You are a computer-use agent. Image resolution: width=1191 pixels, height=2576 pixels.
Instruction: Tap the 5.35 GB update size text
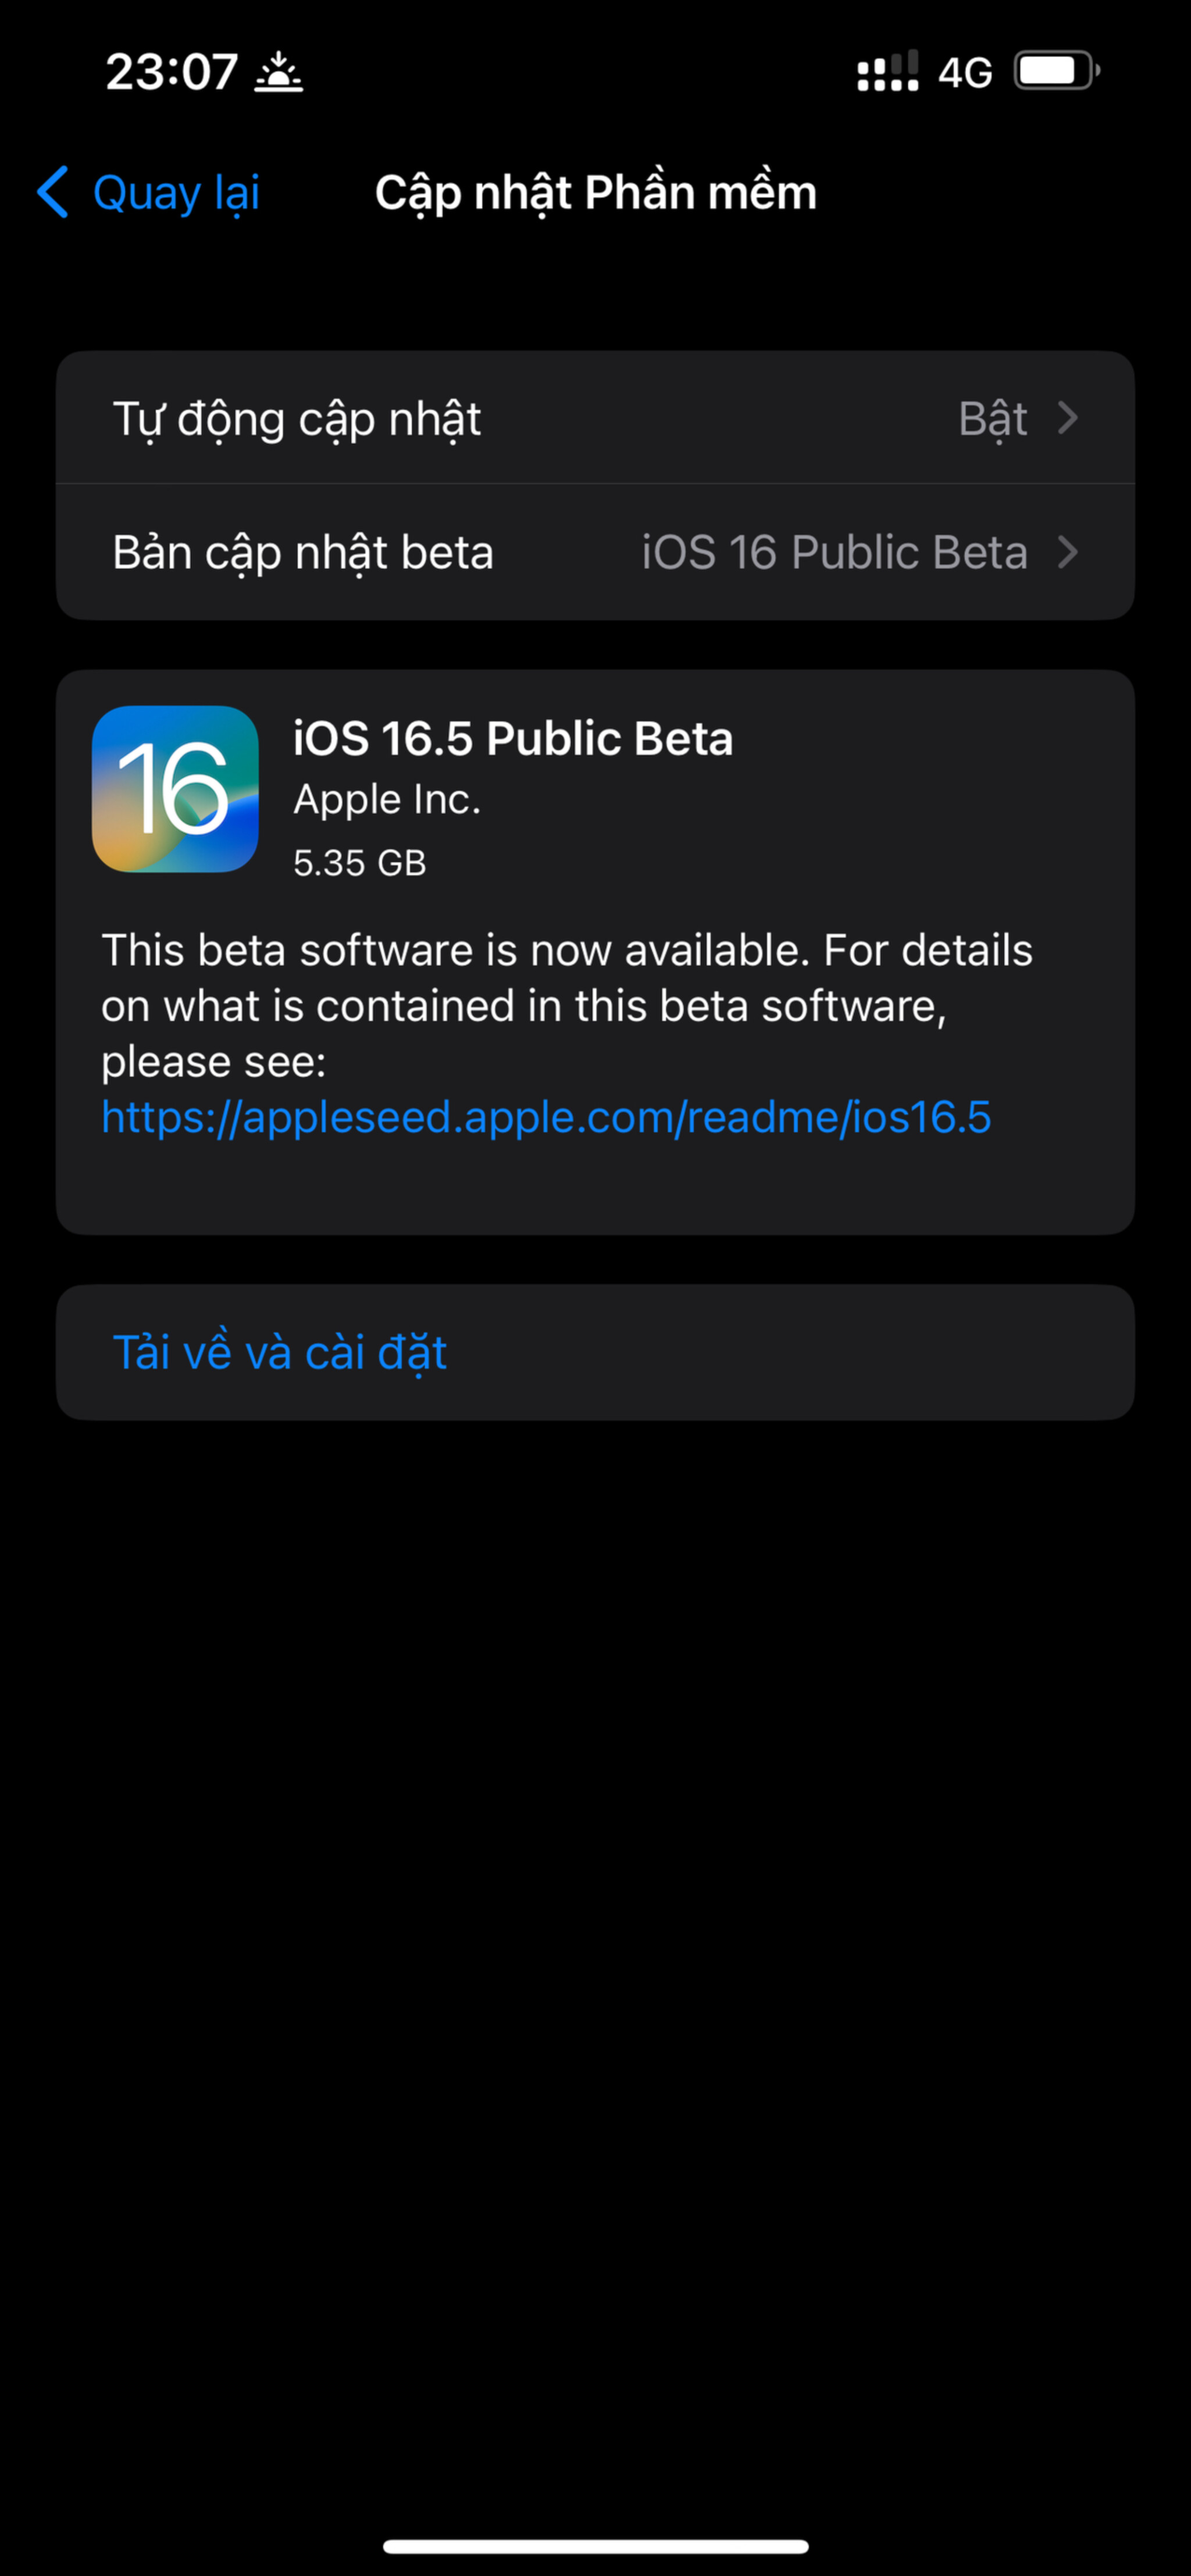[x=360, y=862]
